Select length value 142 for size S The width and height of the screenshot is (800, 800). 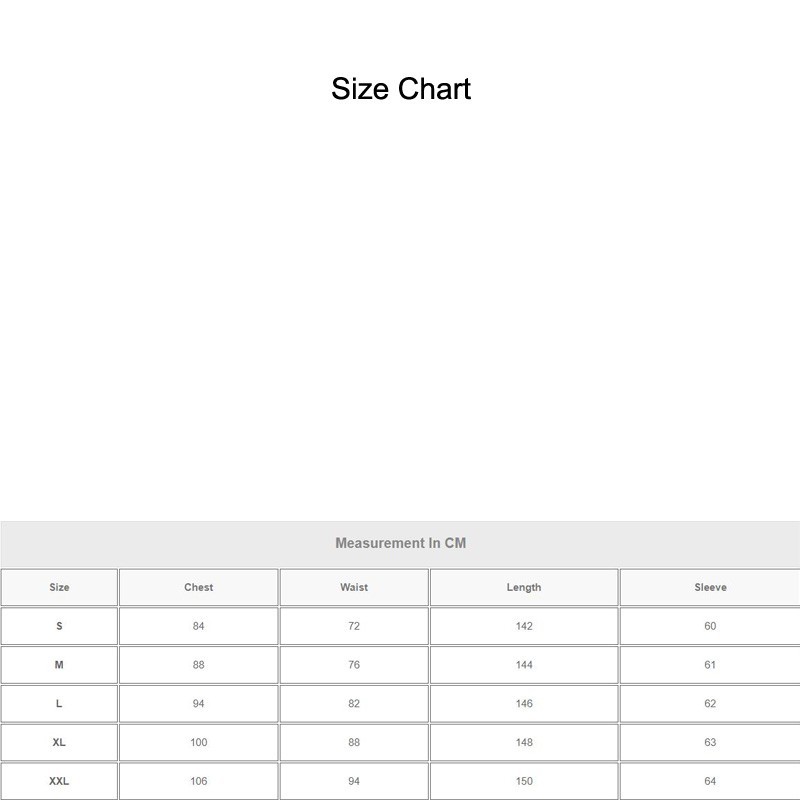(524, 626)
